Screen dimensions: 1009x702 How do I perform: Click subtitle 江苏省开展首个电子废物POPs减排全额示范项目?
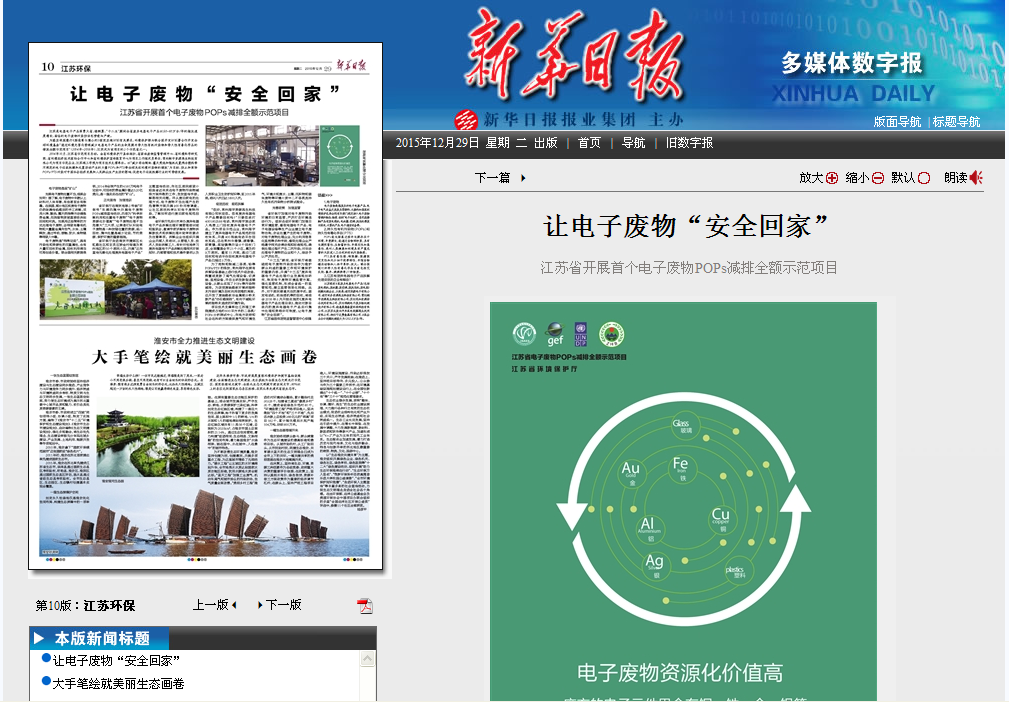pyautogui.click(x=689, y=268)
